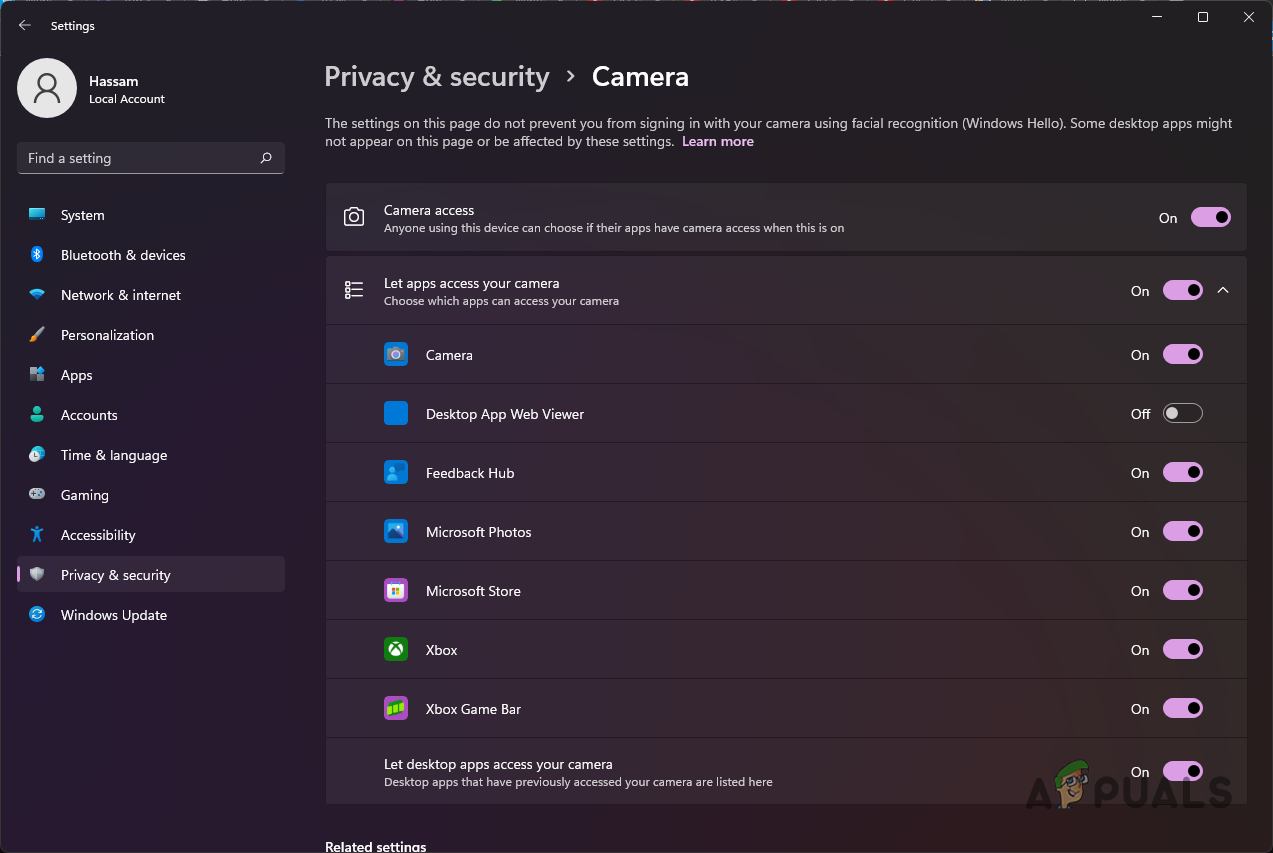Image resolution: width=1273 pixels, height=853 pixels.
Task: Click the camera icon beside Camera access
Action: [x=354, y=216]
